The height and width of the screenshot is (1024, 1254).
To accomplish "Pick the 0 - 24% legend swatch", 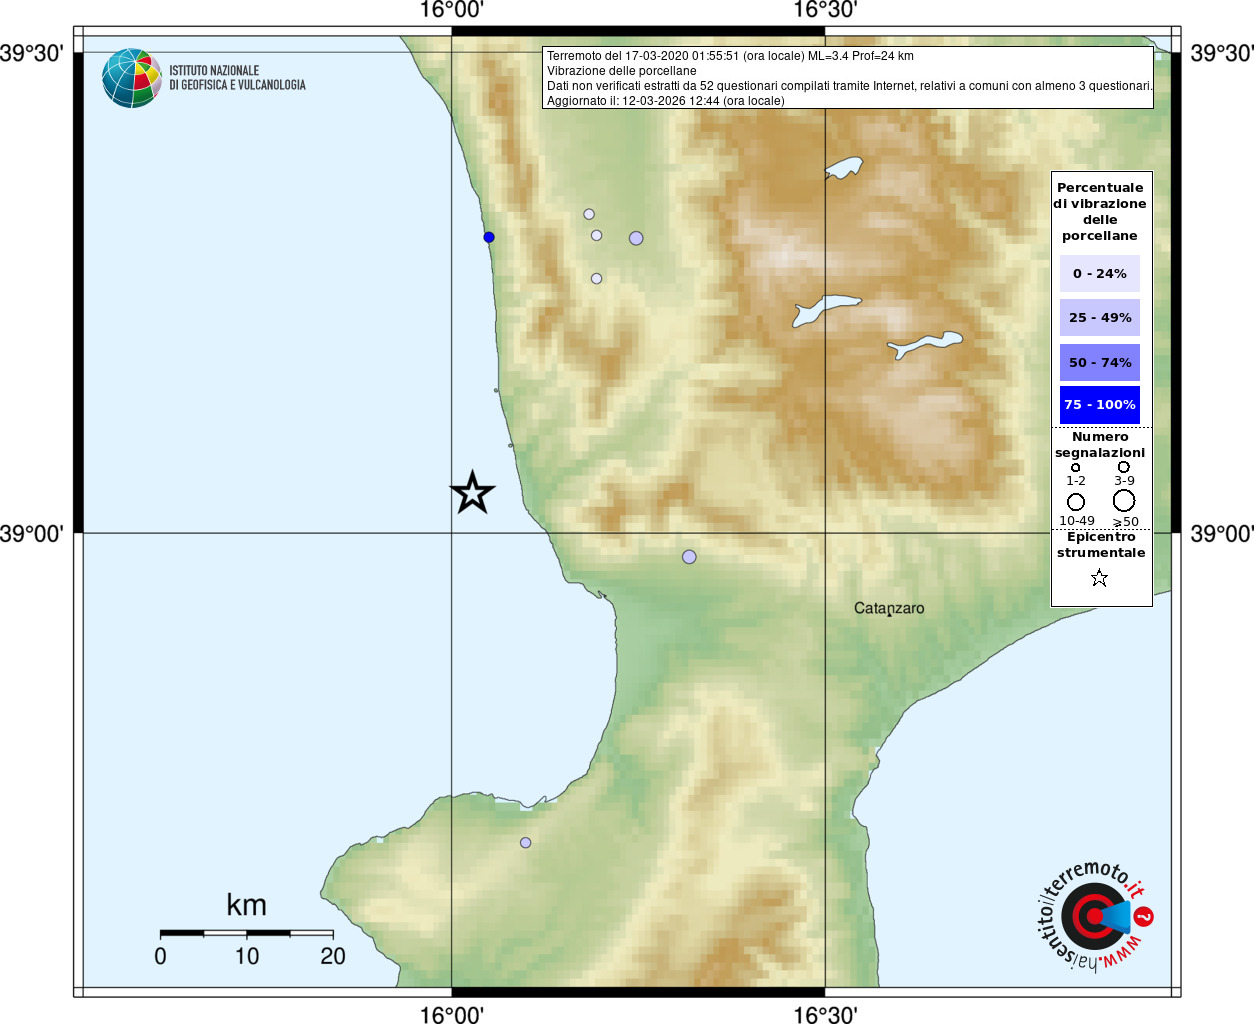I will (1100, 273).
